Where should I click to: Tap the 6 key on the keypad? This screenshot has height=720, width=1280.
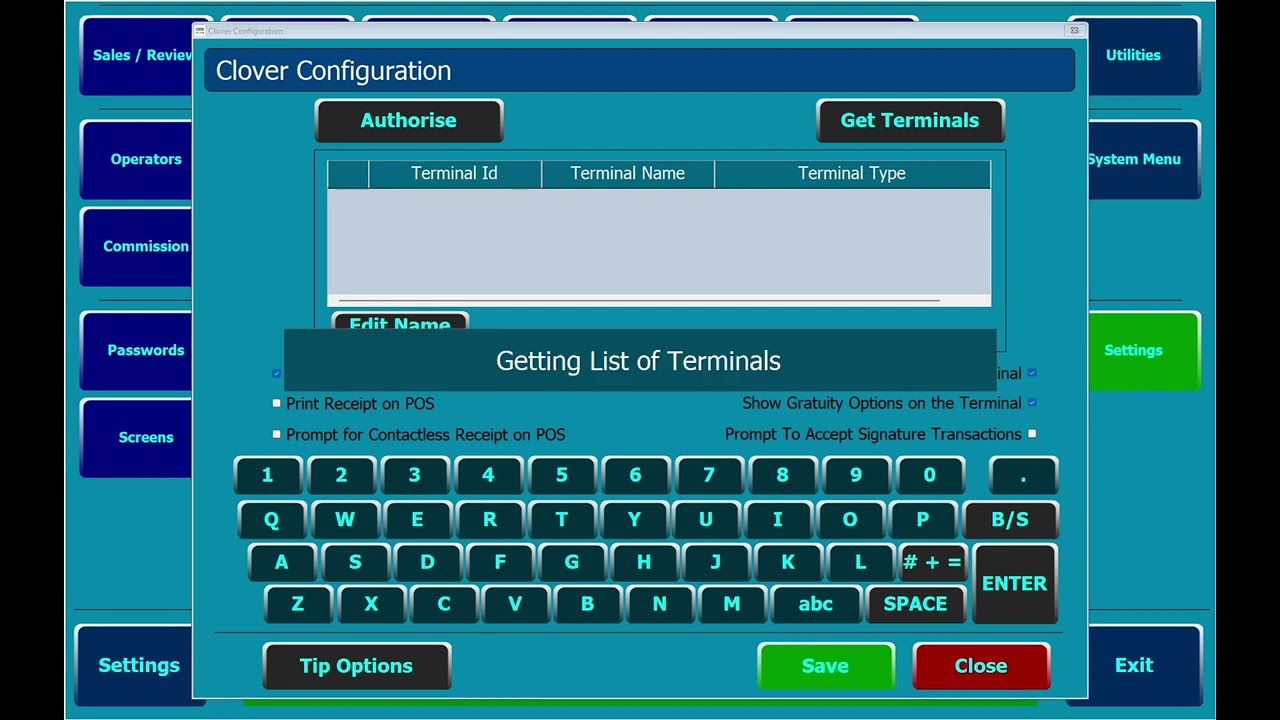635,476
